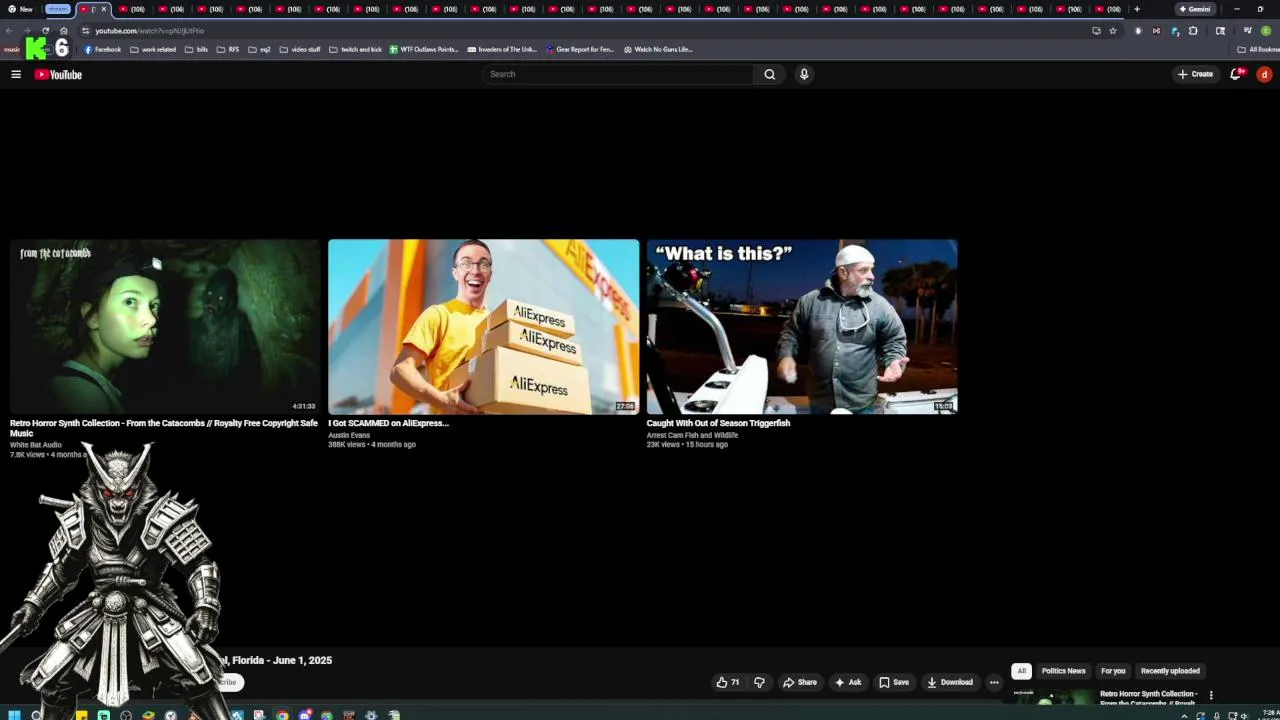
Task: Download the current video
Action: click(949, 682)
